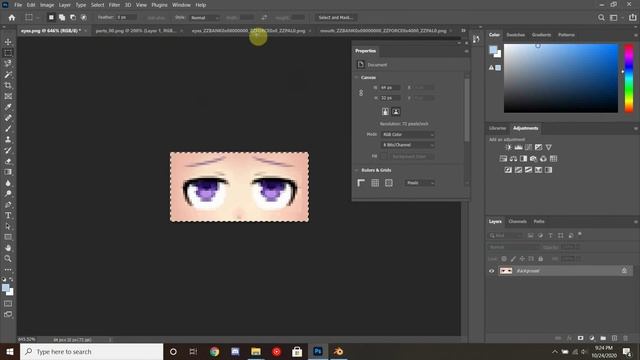Add a Hue/Saturation adjustment
This screenshot has height=360, width=640.
click(503, 159)
